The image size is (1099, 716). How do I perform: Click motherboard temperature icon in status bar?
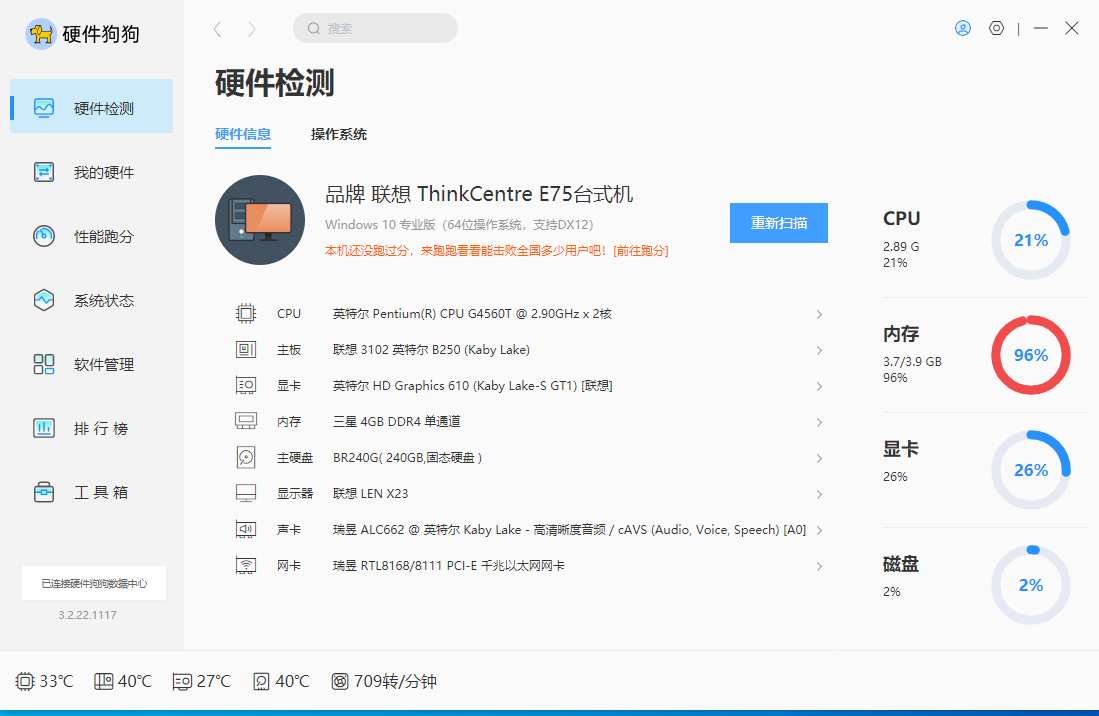click(x=104, y=681)
